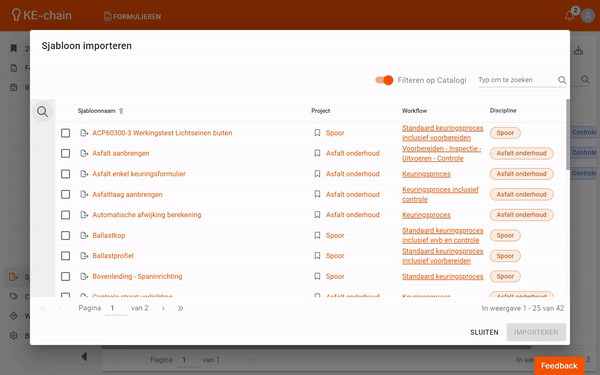This screenshot has width=600, height=375.
Task: Open the FORMULIEREN menu item
Action: pyautogui.click(x=132, y=16)
